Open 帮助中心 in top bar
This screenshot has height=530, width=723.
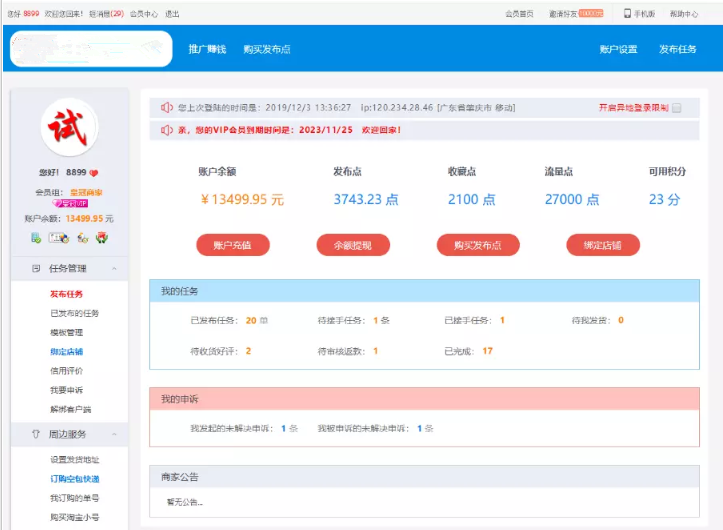pos(684,14)
